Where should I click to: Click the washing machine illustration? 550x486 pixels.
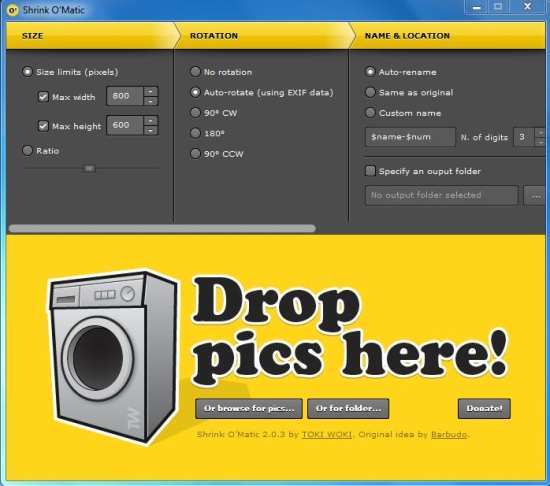tap(113, 357)
